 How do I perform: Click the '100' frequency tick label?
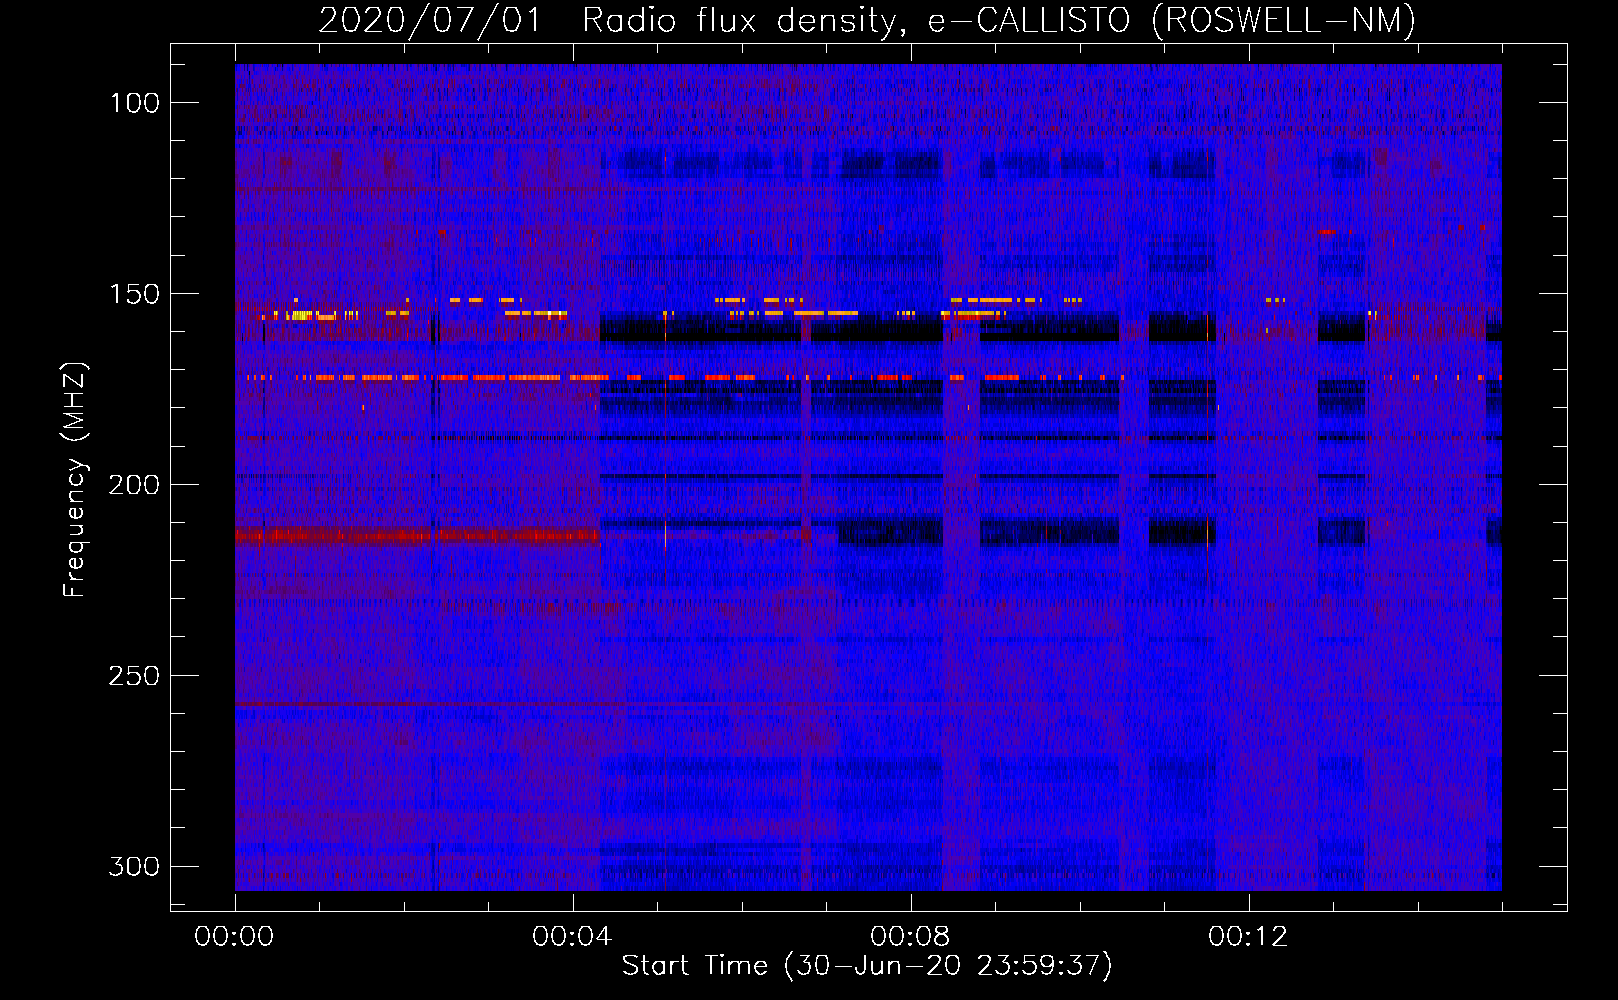click(135, 103)
